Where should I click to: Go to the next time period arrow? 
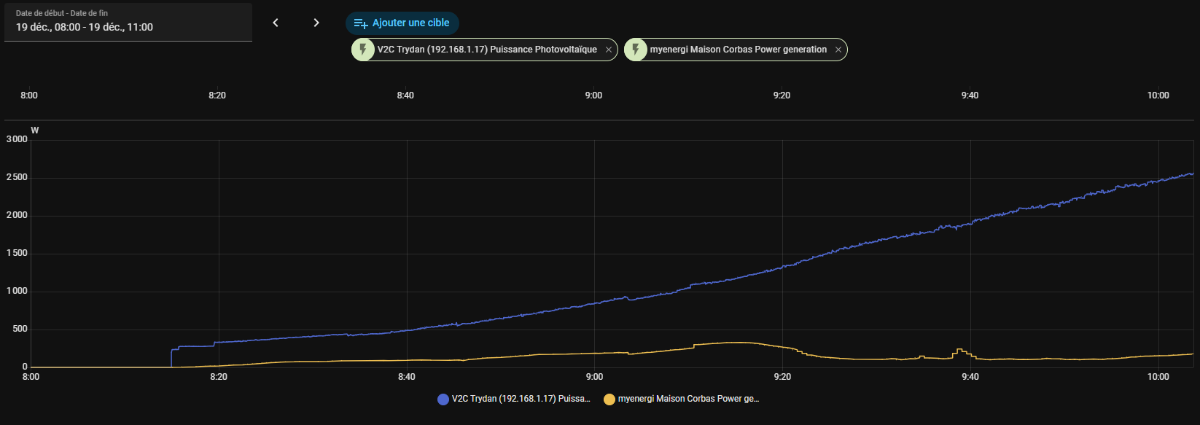coord(316,22)
